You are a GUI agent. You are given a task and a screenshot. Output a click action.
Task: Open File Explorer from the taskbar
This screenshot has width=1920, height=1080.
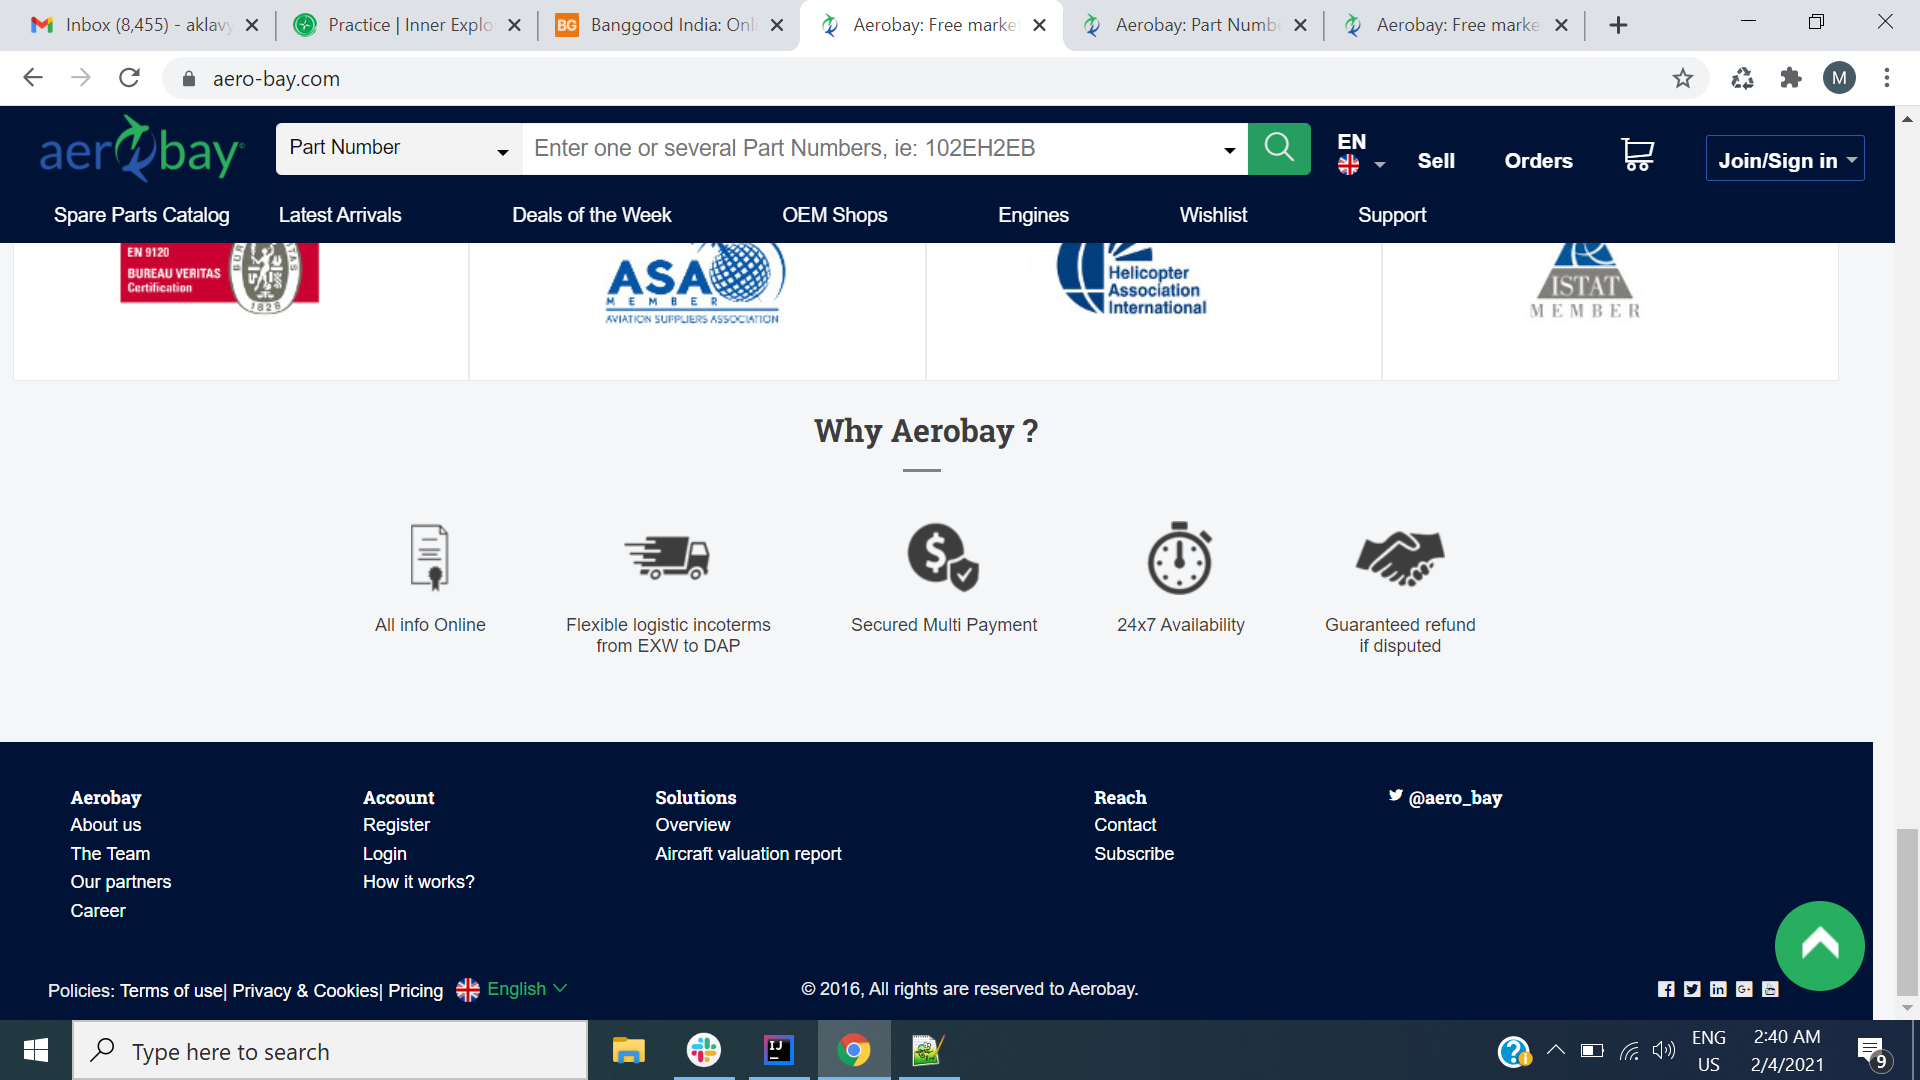pos(628,1051)
